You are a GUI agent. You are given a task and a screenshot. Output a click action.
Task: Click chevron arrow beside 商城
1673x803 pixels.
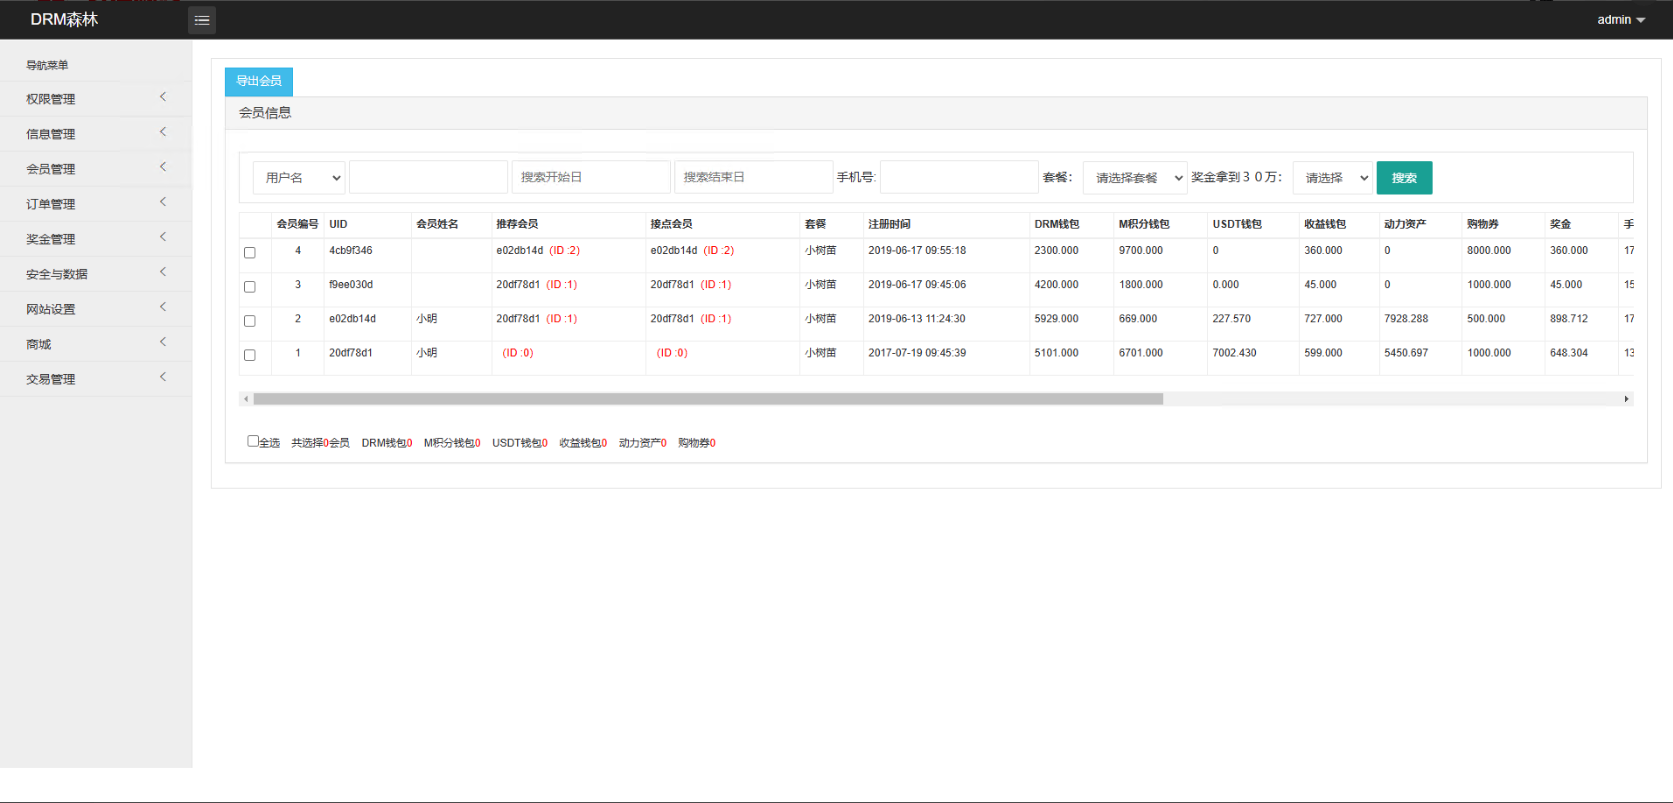[163, 342]
